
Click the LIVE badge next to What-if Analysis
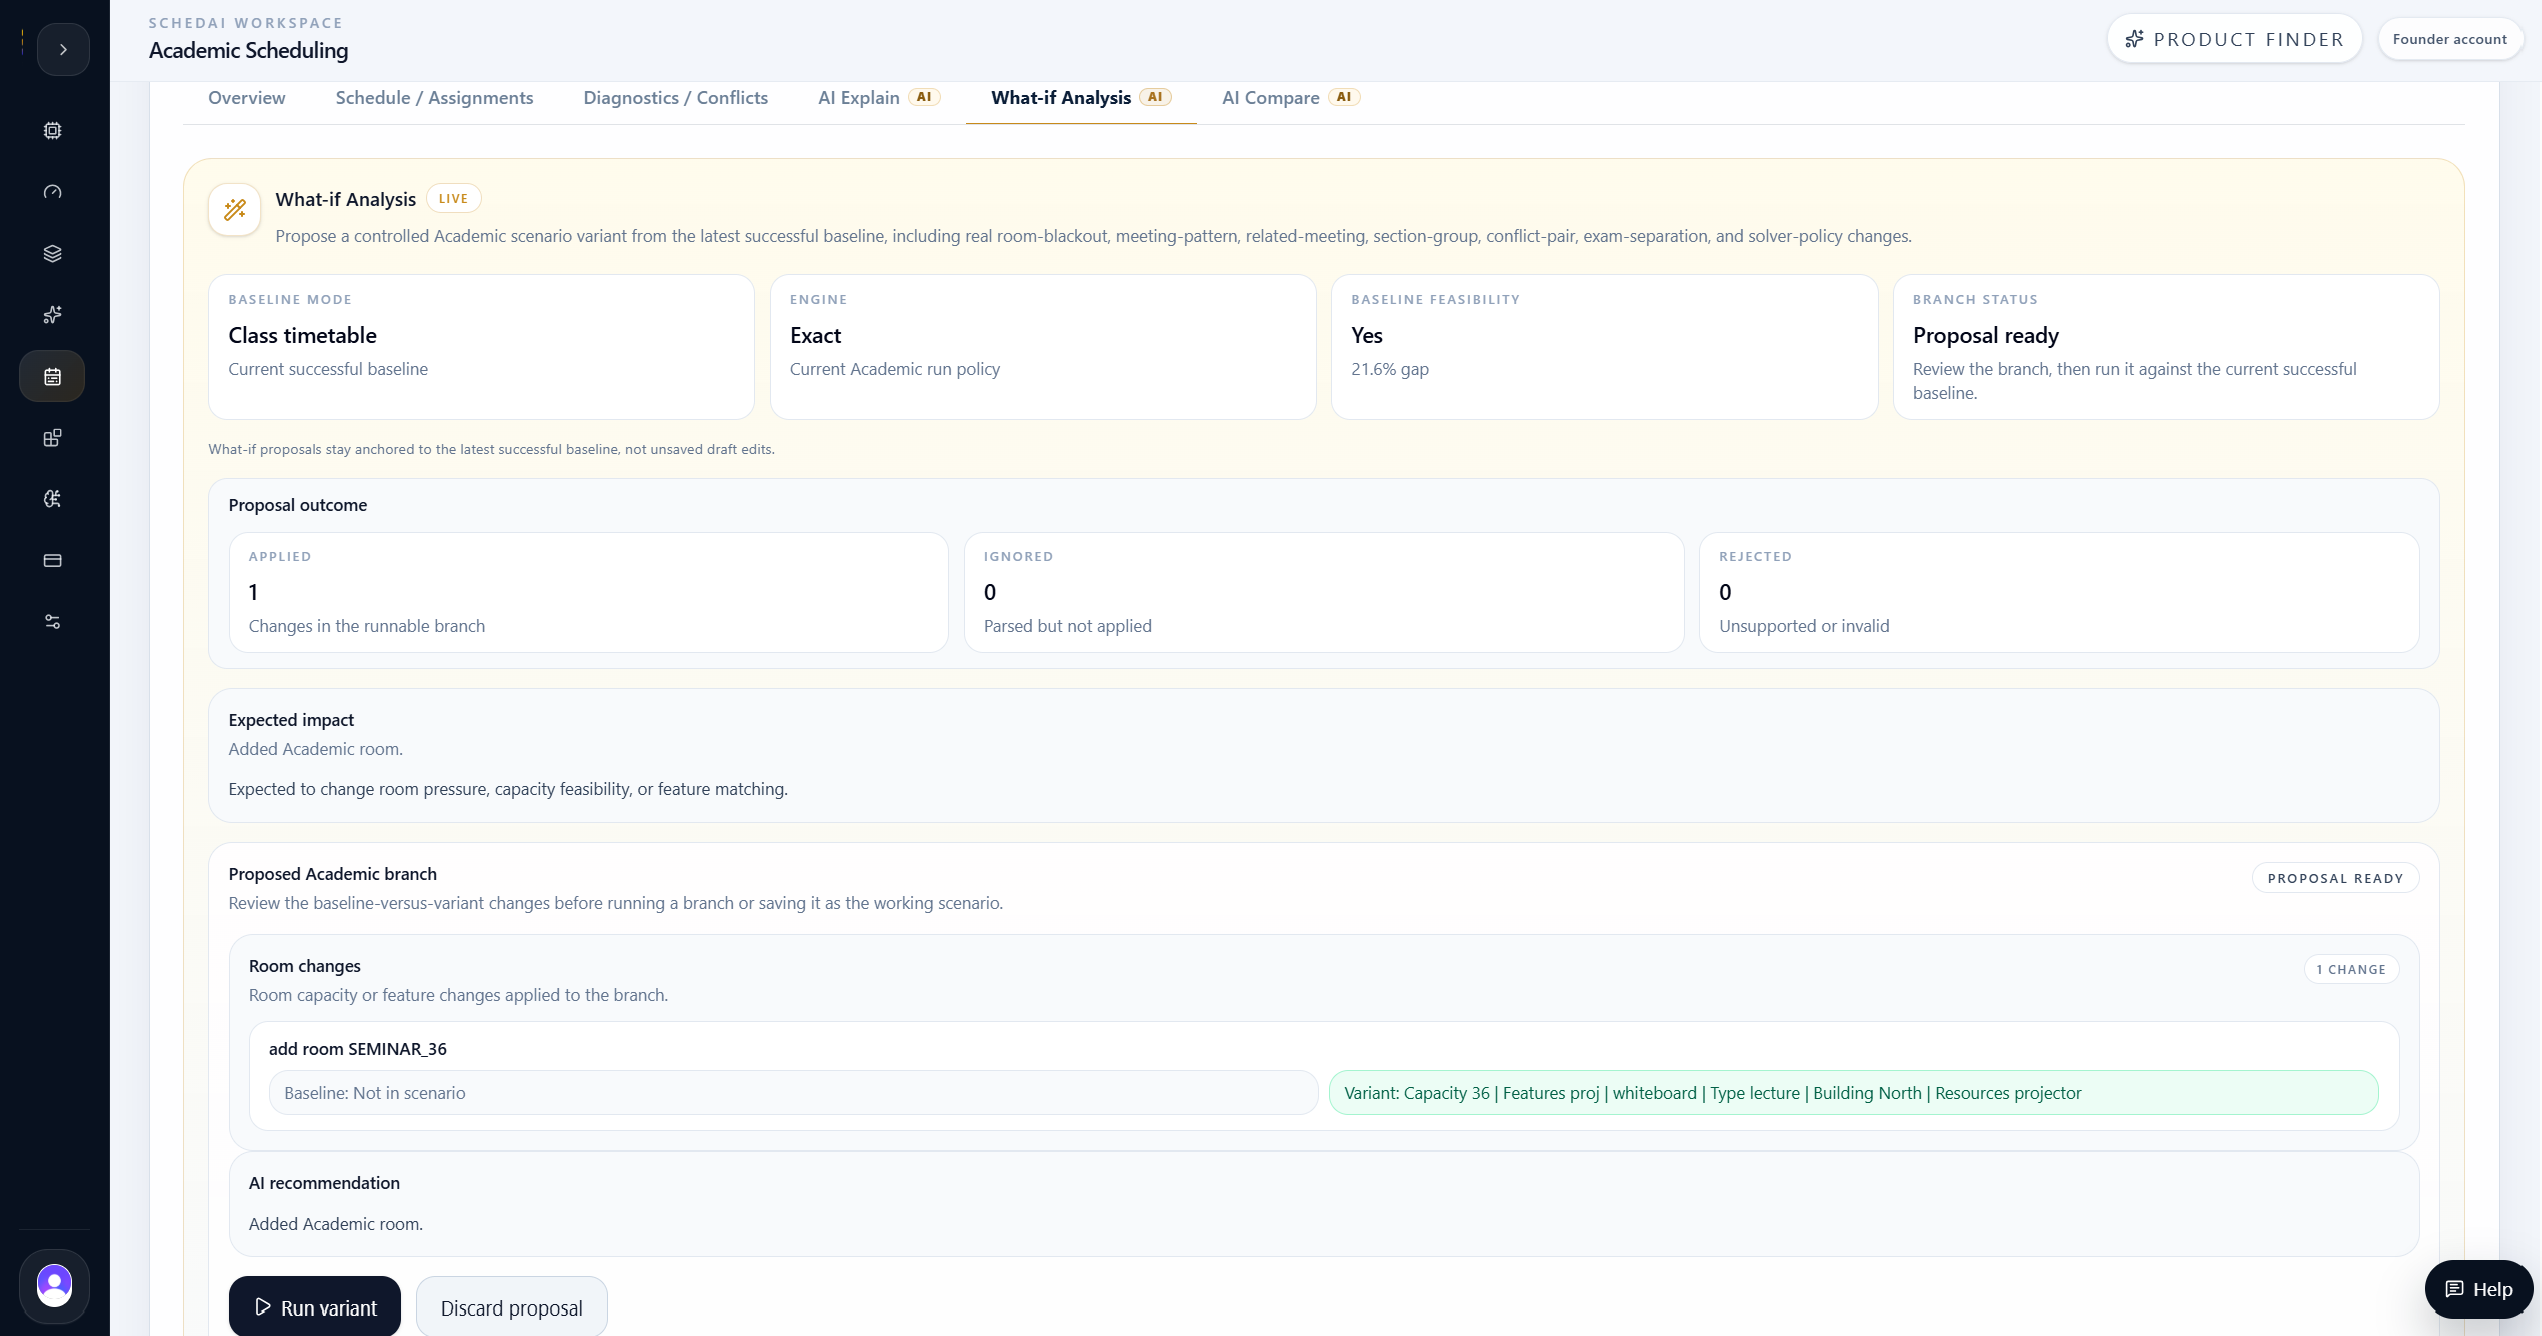point(454,199)
